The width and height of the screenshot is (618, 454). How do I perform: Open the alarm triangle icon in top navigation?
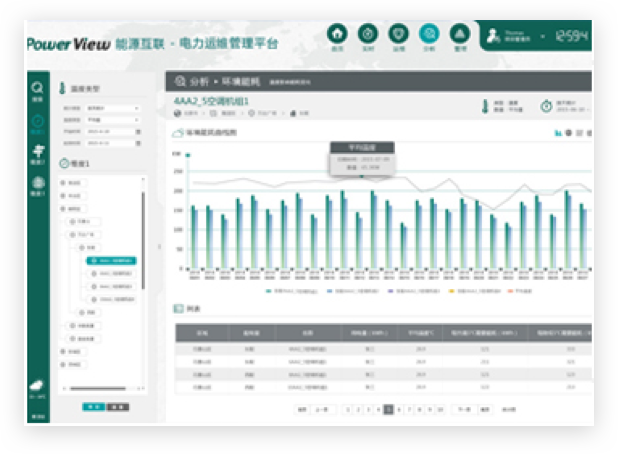[460, 34]
